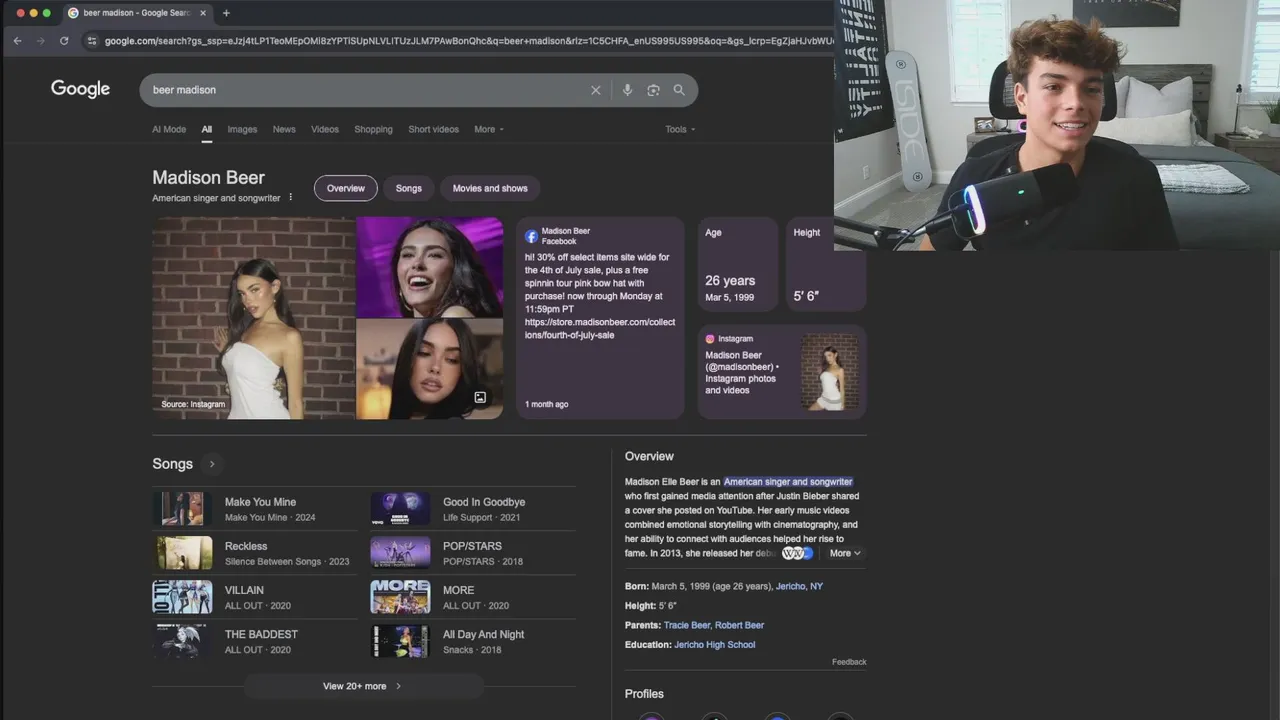Viewport: 1280px width, 720px height.
Task: Close the beer madison browser tab
Action: [x=203, y=13]
